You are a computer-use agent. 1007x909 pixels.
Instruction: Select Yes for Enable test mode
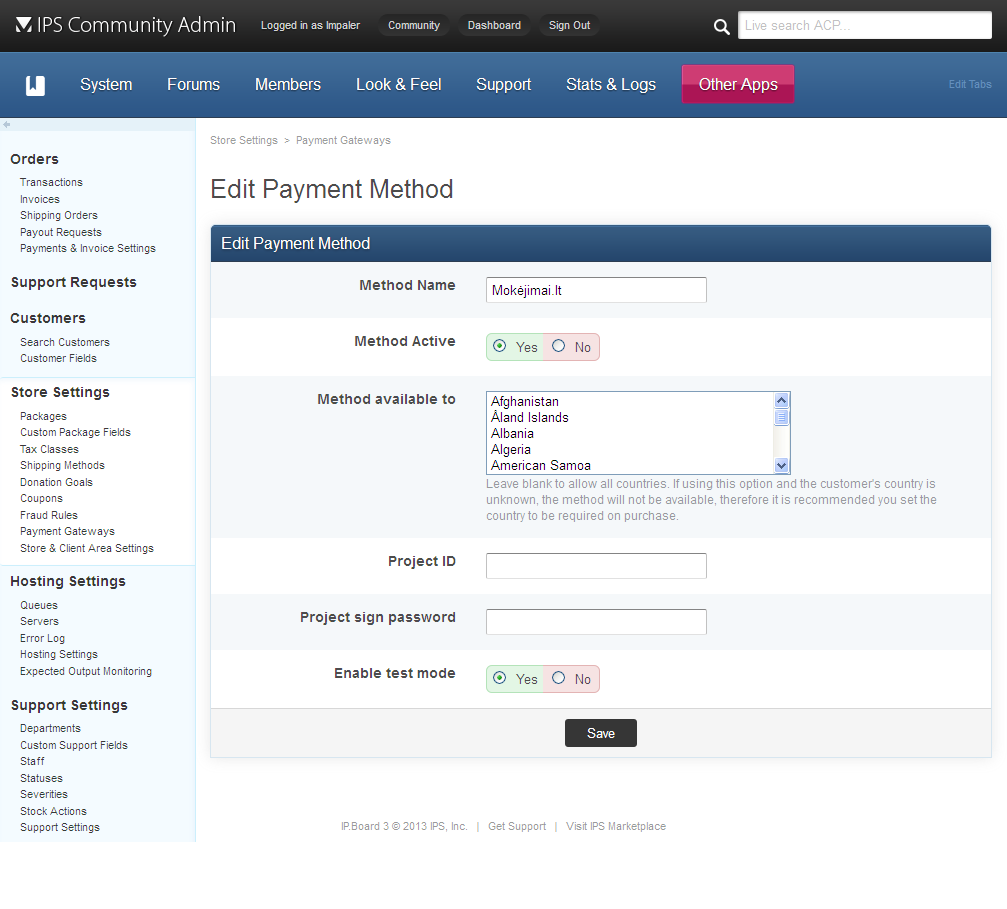[x=500, y=678]
